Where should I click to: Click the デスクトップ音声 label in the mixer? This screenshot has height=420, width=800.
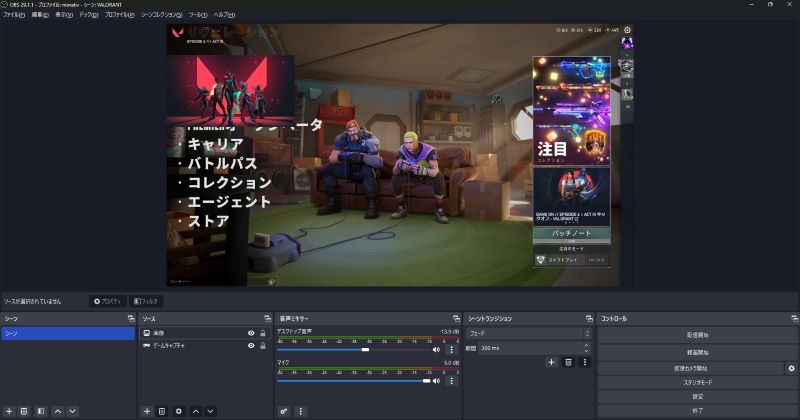coord(294,332)
